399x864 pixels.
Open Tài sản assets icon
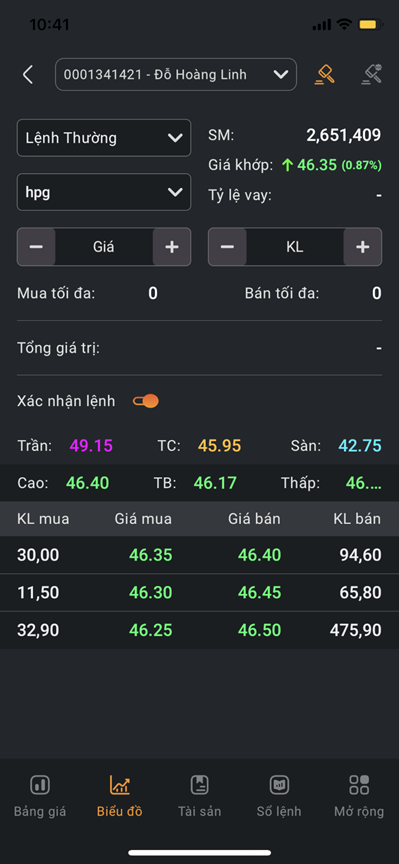[x=200, y=785]
